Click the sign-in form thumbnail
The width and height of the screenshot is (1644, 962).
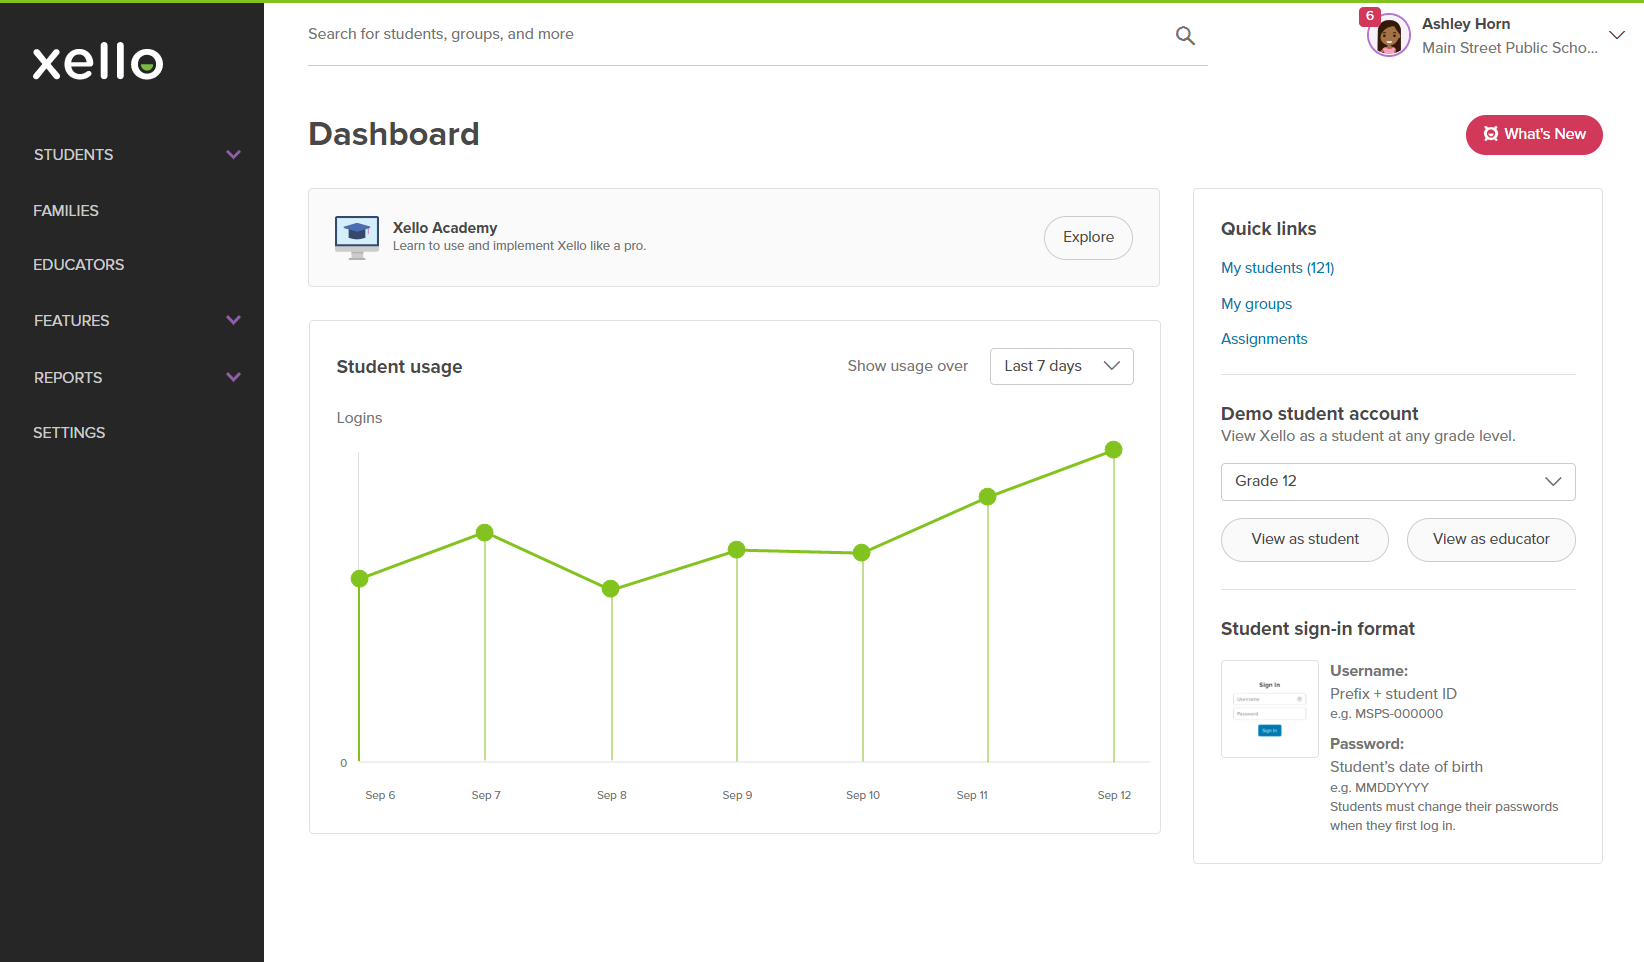point(1270,709)
